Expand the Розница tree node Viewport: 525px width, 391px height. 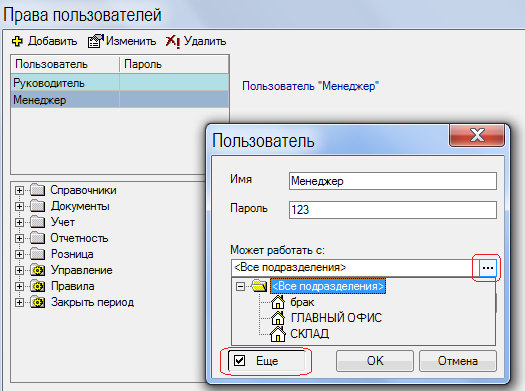[x=19, y=254]
